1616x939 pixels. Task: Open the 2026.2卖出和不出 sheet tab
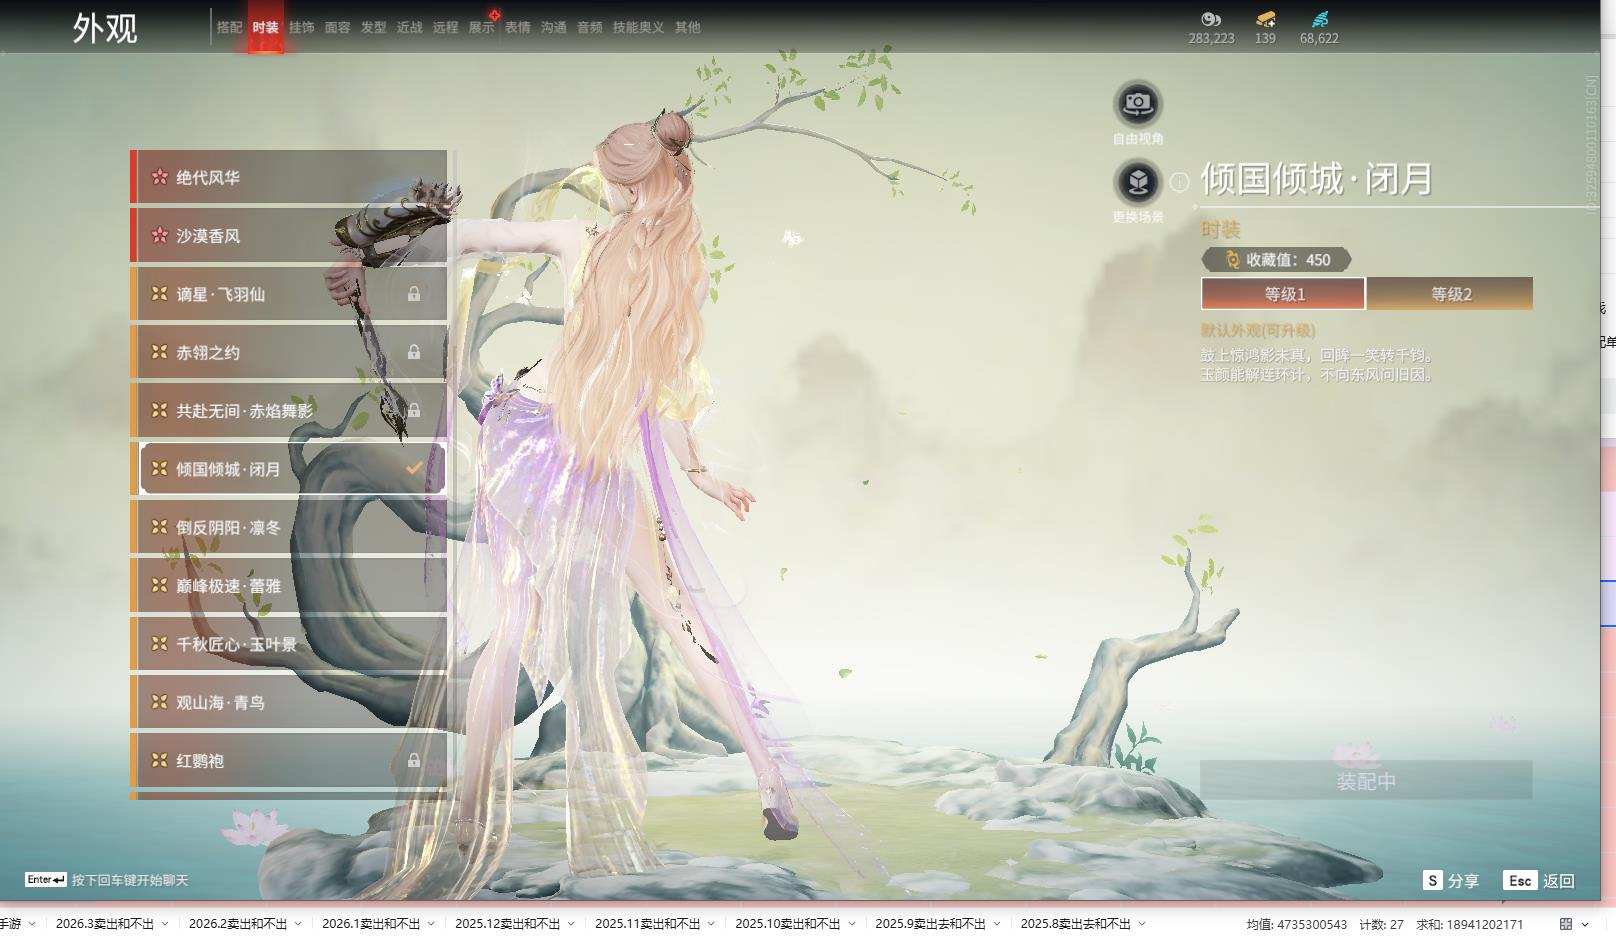click(238, 924)
